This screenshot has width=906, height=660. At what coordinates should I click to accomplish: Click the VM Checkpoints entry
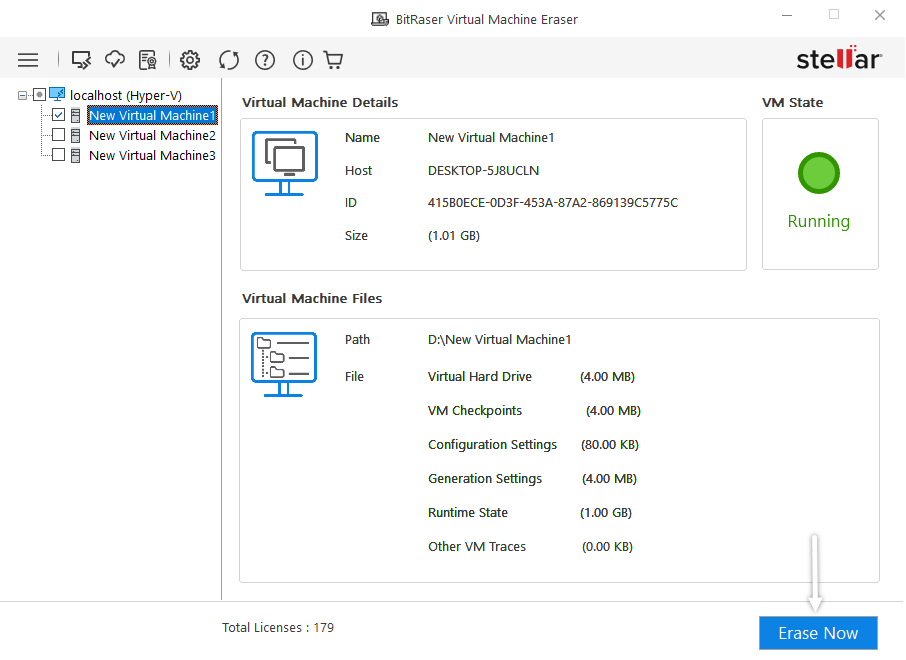tap(475, 411)
